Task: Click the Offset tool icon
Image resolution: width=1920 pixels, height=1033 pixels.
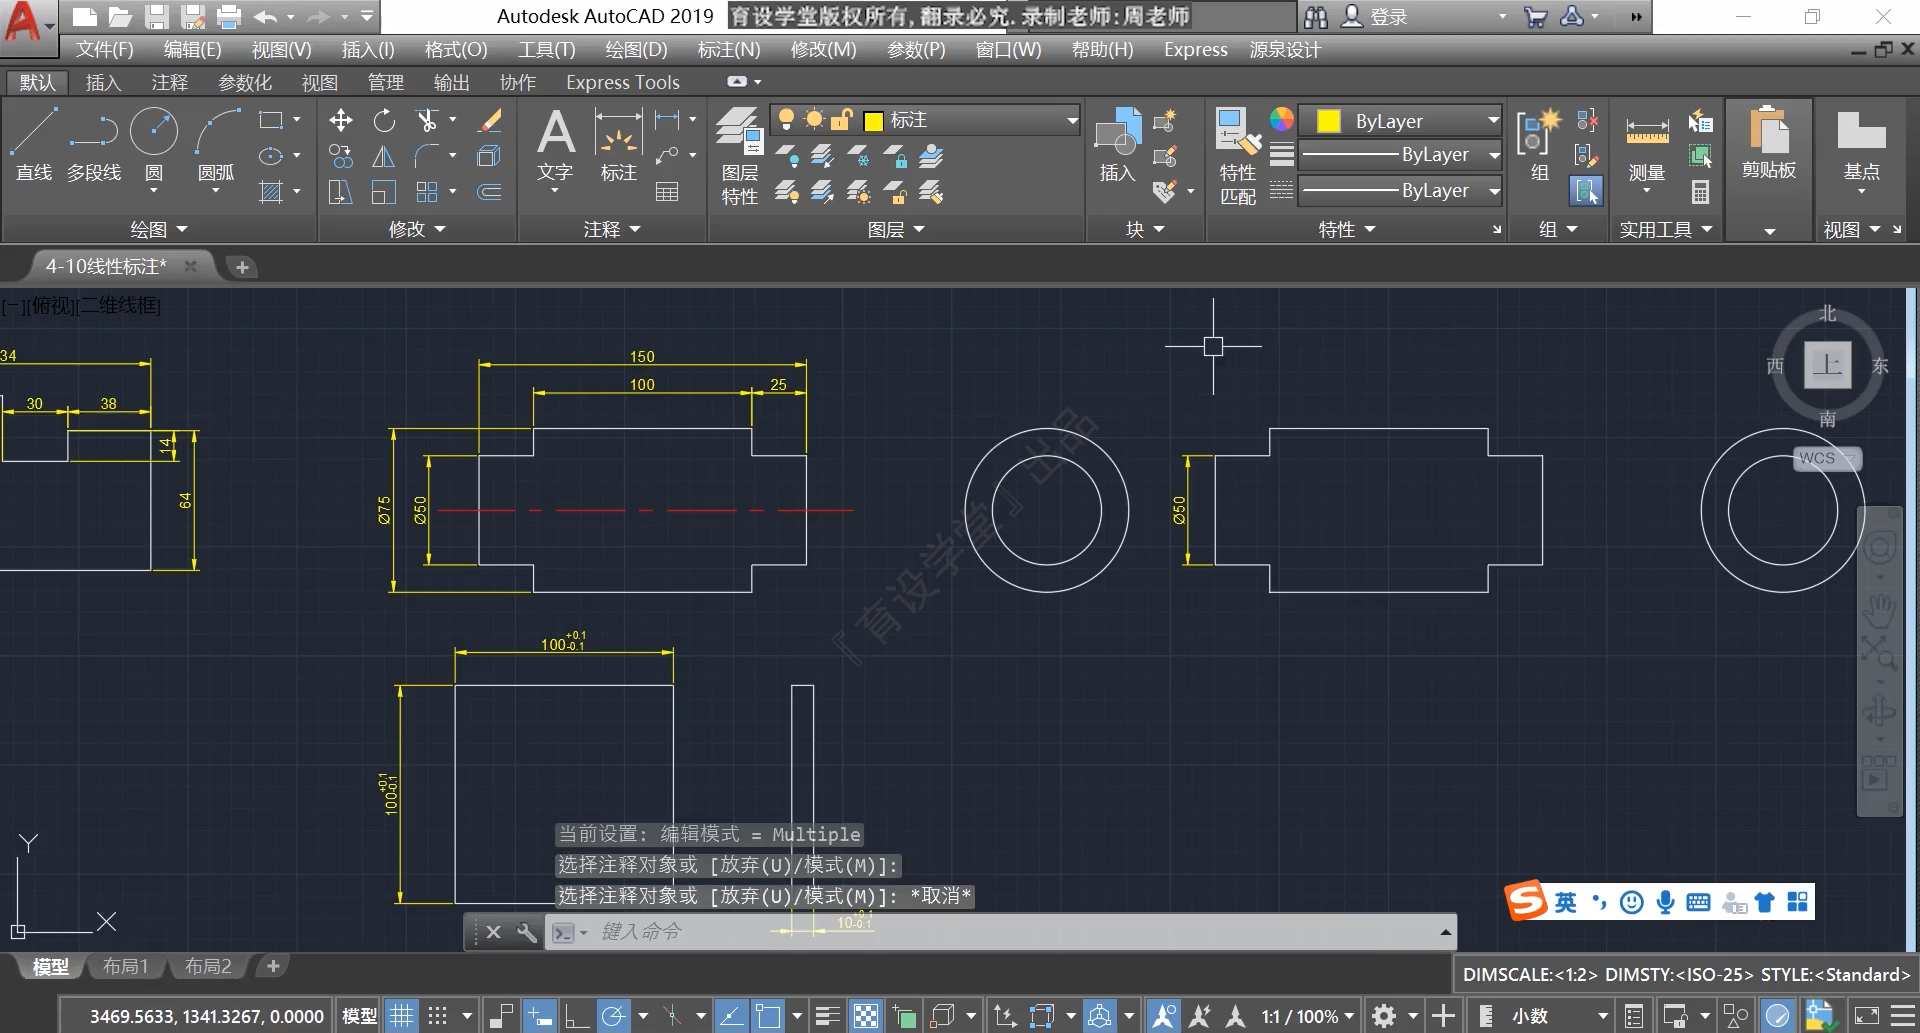Action: [x=489, y=192]
